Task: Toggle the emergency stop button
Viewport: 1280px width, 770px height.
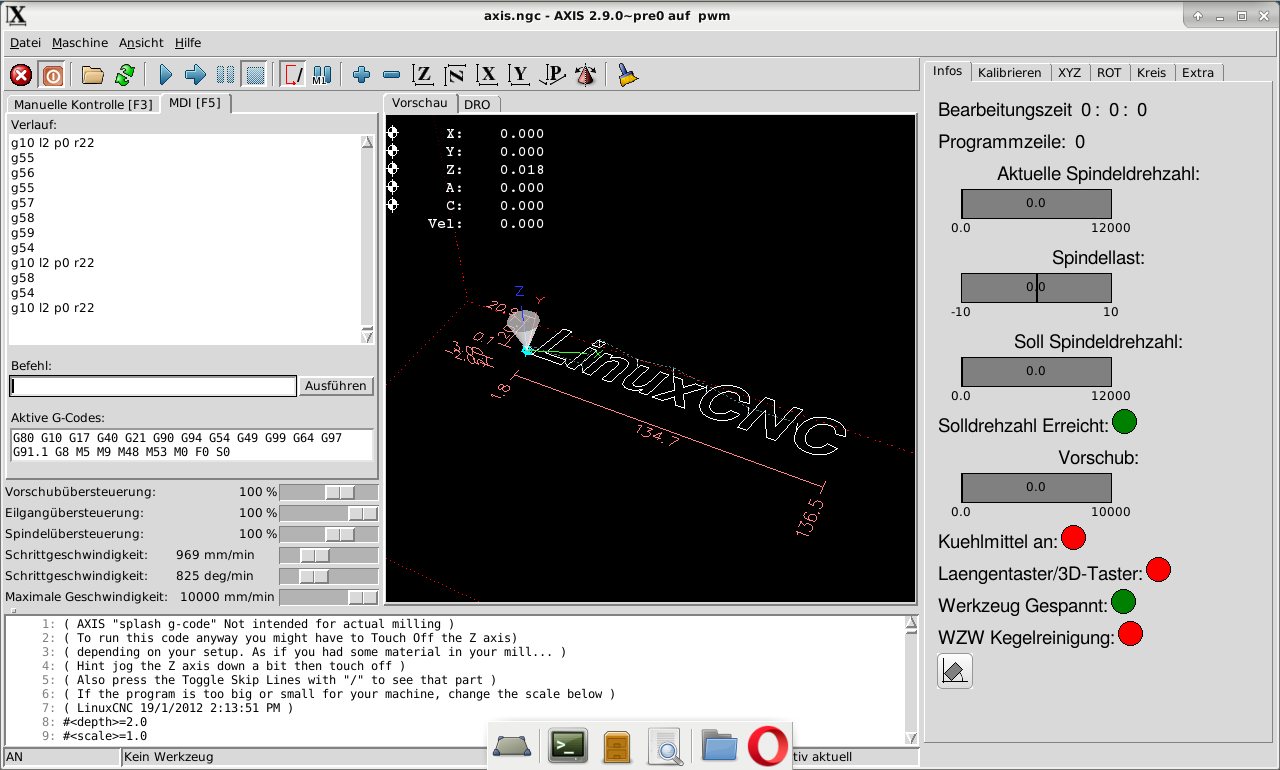Action: (x=21, y=75)
